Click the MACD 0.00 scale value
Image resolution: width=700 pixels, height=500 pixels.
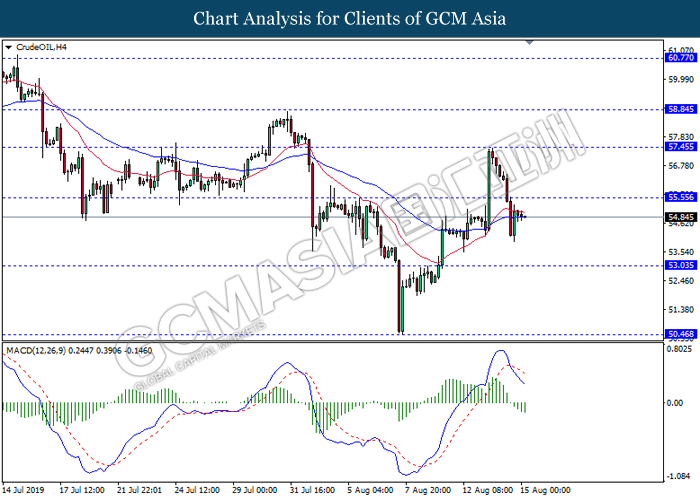(x=675, y=403)
